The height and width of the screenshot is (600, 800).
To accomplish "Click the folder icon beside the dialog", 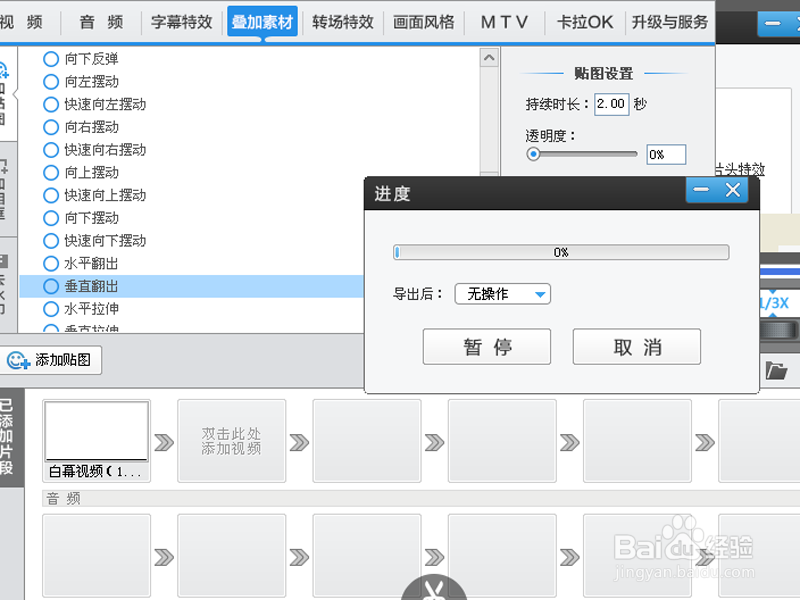I will pyautogui.click(x=777, y=370).
